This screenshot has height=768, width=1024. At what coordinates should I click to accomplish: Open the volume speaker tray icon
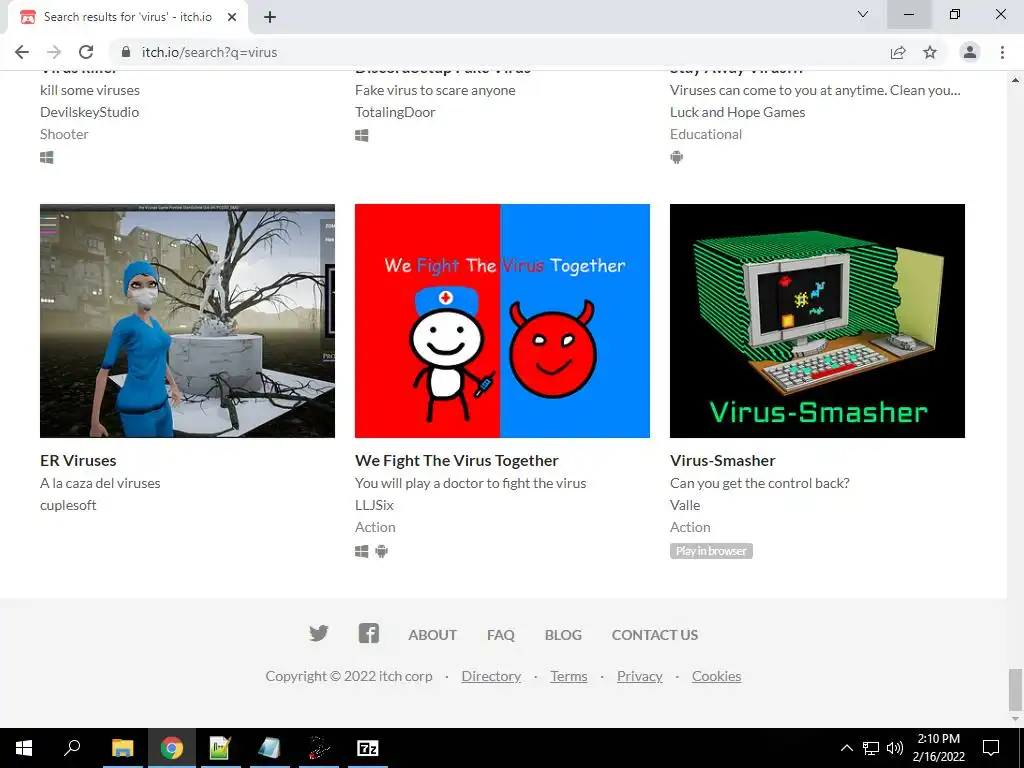(x=895, y=748)
